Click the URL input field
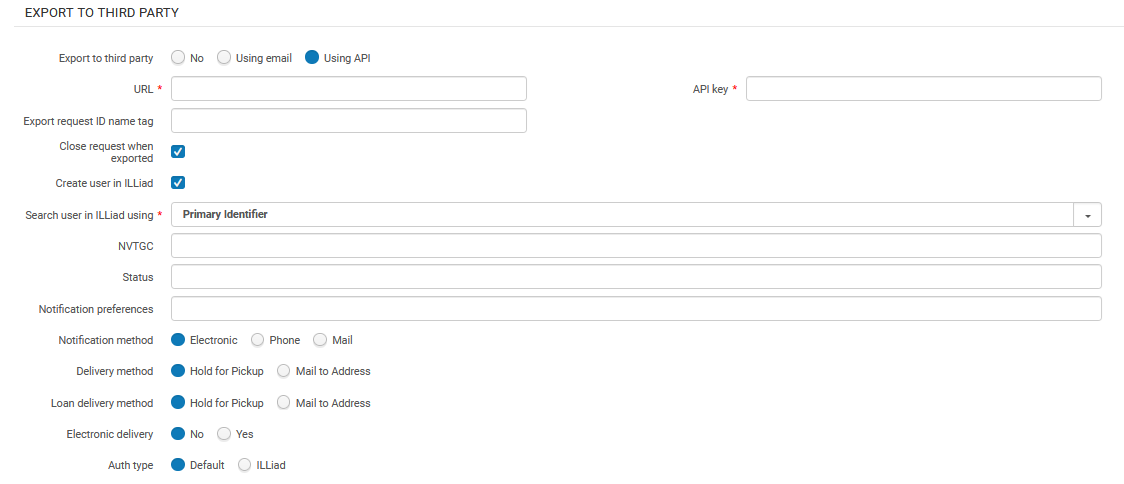 click(349, 89)
